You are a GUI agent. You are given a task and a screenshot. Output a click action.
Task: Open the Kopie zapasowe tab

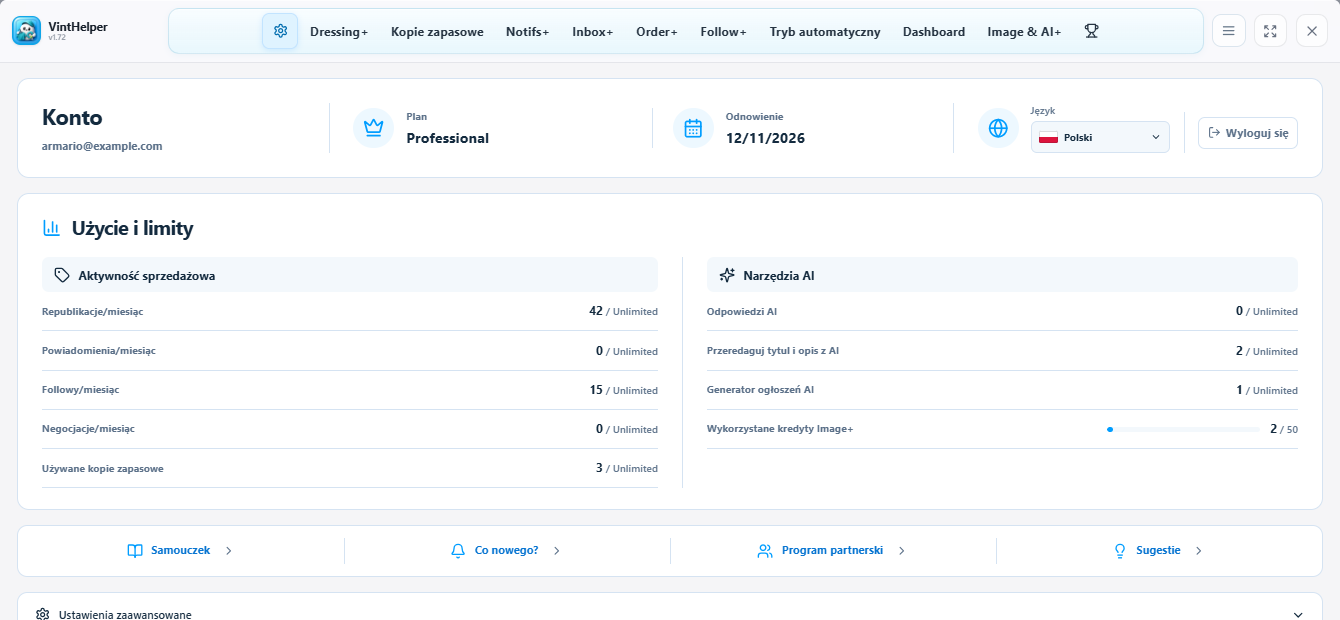tap(437, 31)
